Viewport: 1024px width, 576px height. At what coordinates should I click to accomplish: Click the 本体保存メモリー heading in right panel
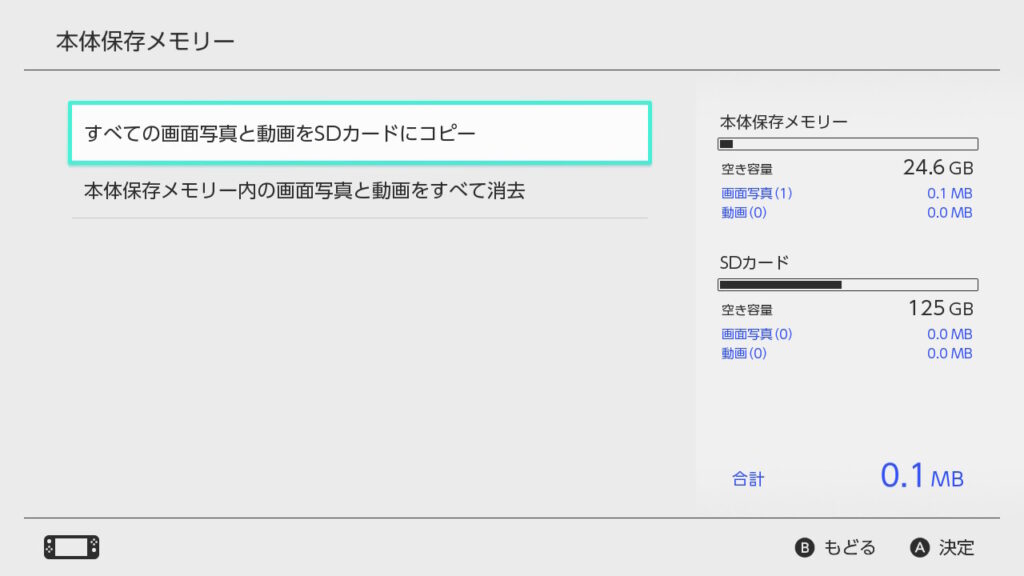[784, 122]
